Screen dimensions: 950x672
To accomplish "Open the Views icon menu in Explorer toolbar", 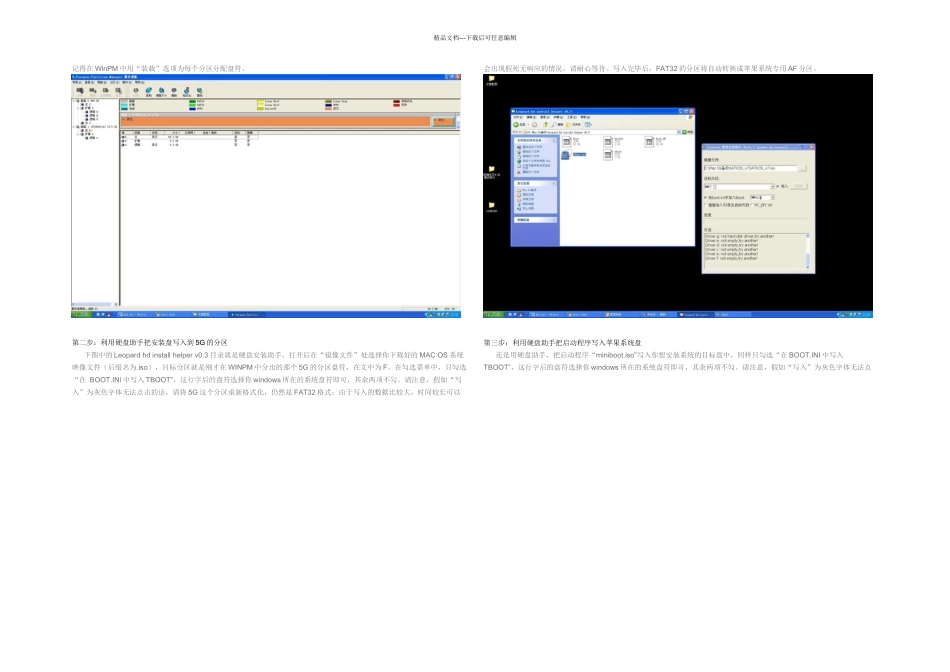I will (x=588, y=124).
